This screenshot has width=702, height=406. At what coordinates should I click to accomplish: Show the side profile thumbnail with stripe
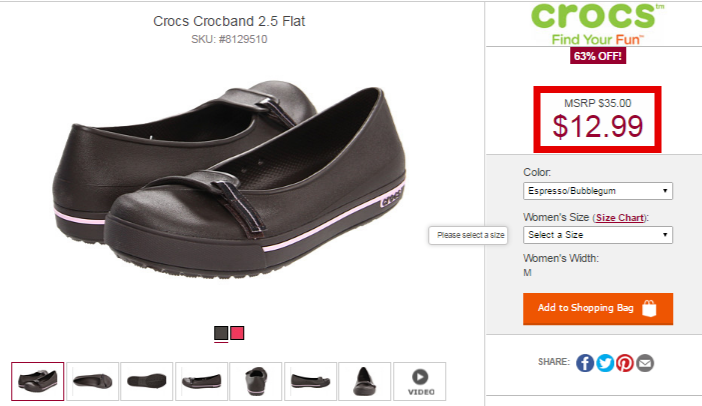pyautogui.click(x=201, y=381)
